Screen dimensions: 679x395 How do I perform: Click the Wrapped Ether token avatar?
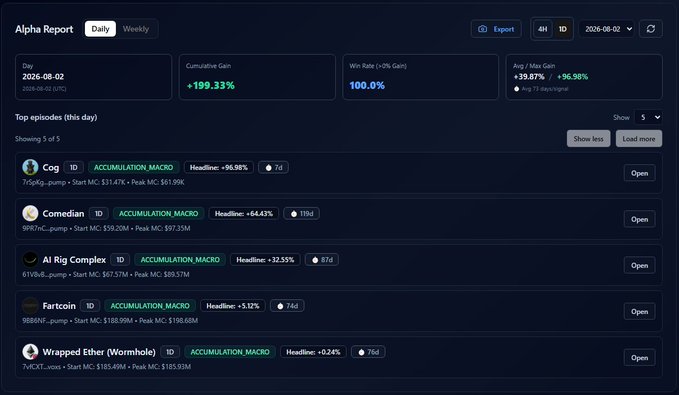tap(30, 352)
